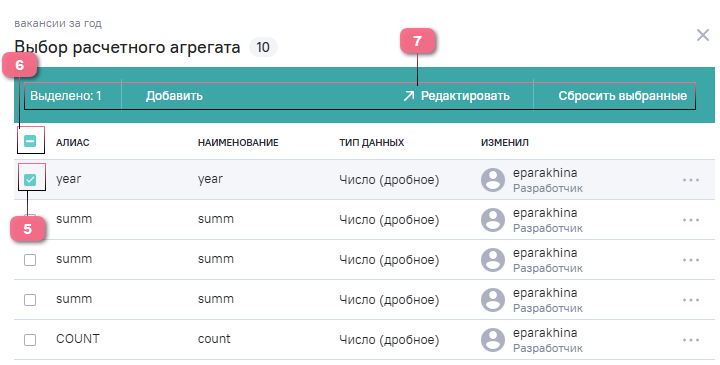Image resolution: width=720 pixels, height=365 pixels.
Task: Sort by the НАИМЕНОВАНИЕ column header
Action: point(238,143)
